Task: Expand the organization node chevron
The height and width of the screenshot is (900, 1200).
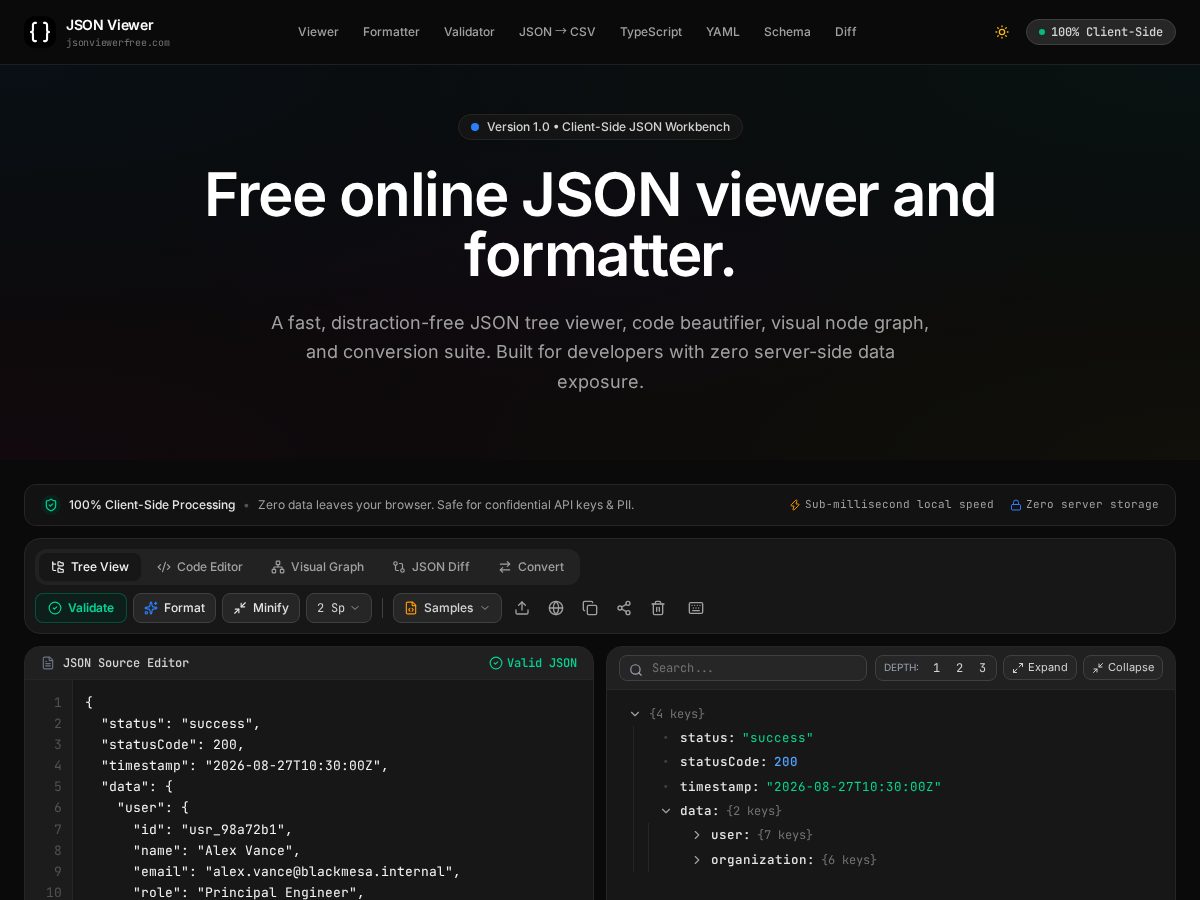Action: click(x=697, y=860)
